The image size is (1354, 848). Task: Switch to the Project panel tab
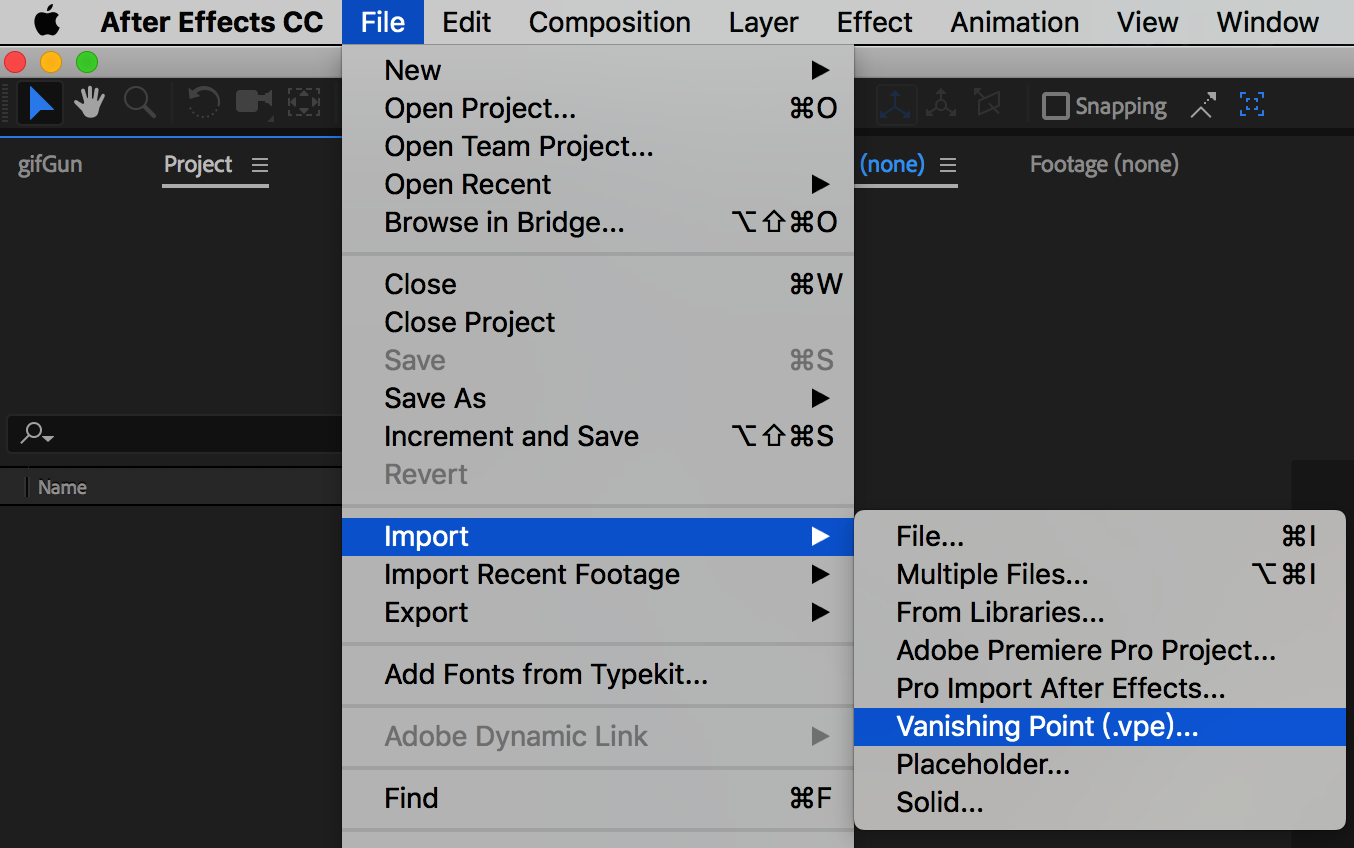click(x=198, y=164)
